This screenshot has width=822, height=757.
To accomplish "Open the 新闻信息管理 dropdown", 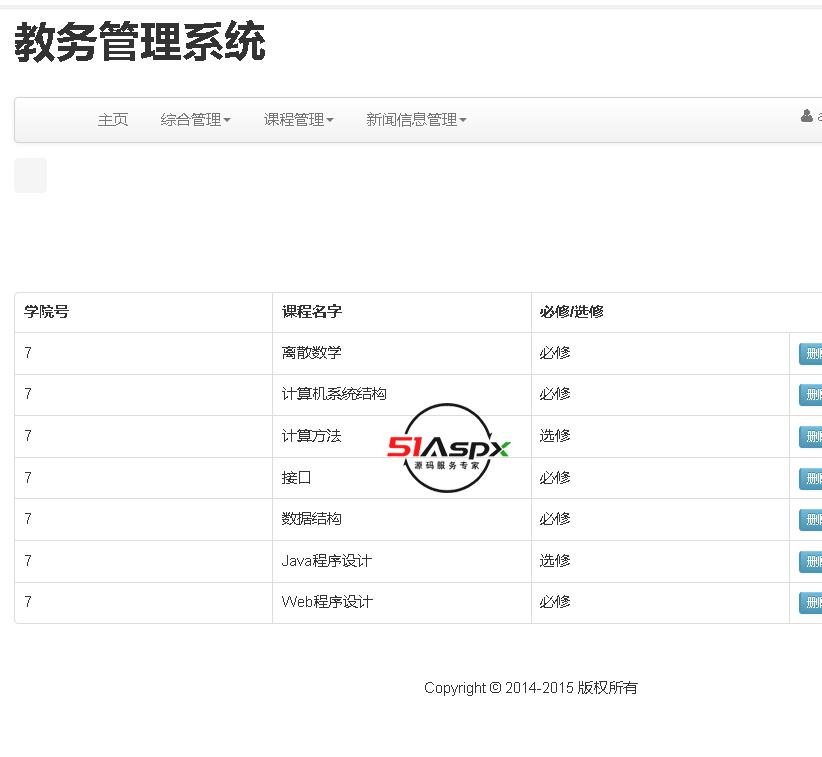I will pos(416,120).
